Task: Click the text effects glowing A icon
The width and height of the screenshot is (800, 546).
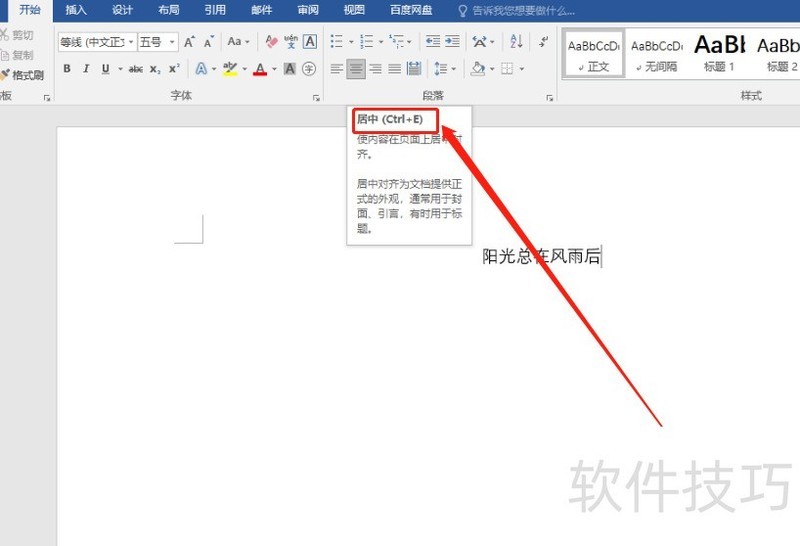Action: point(202,68)
